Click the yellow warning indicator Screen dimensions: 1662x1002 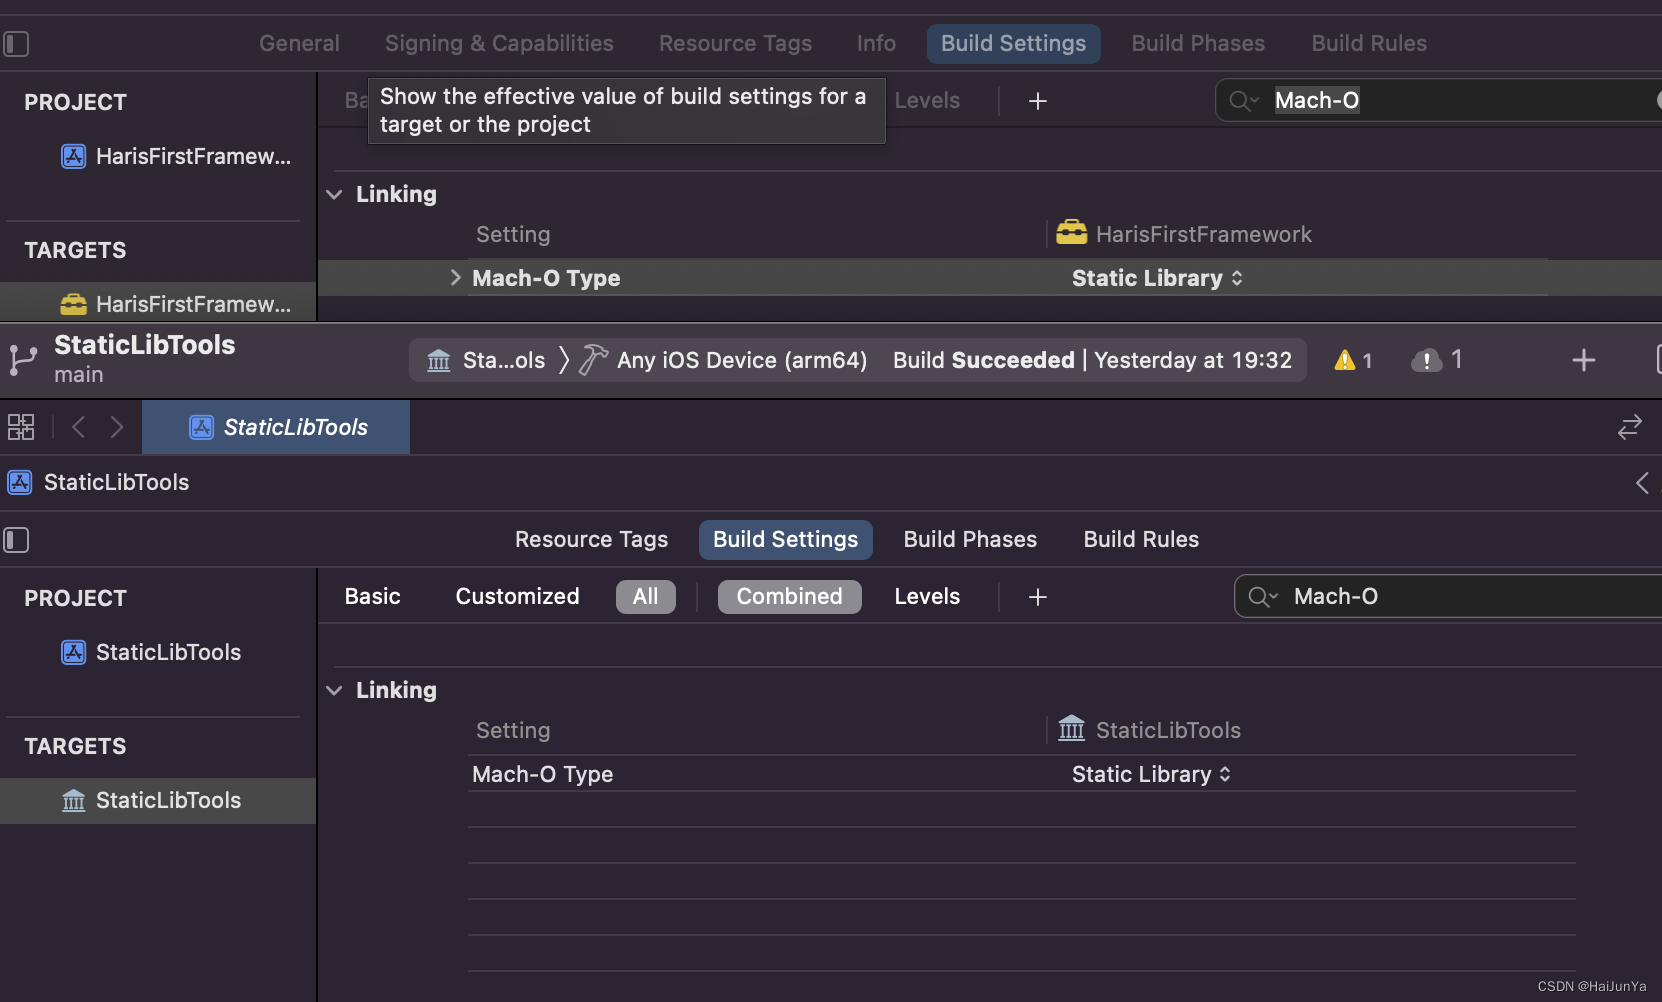pyautogui.click(x=1353, y=360)
